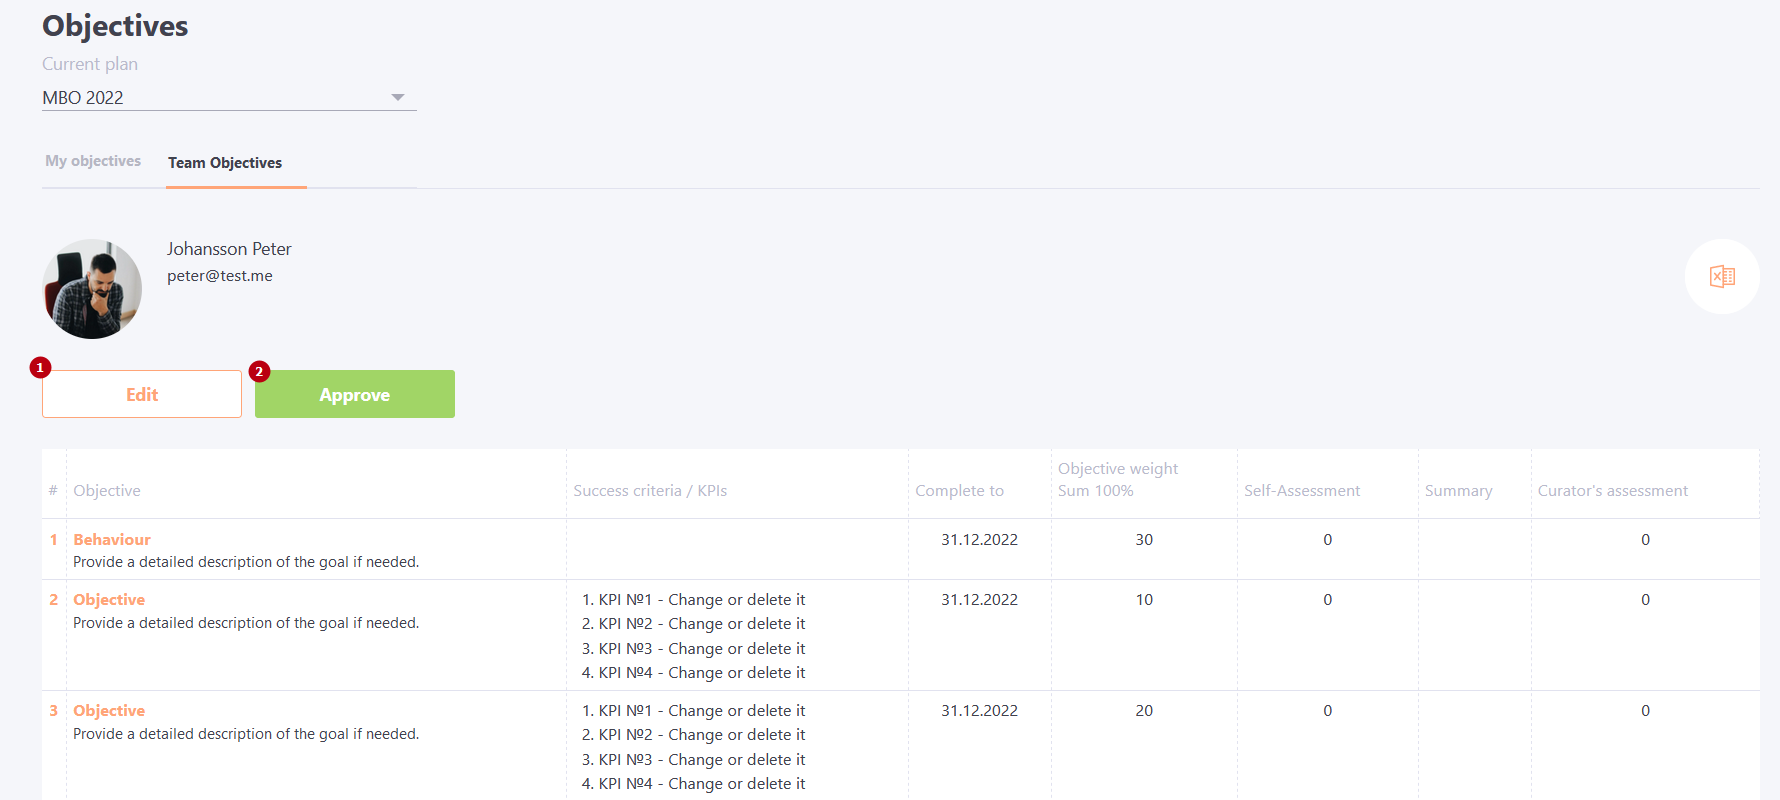
Task: Click Behaviour's self-assessment value 0
Action: point(1328,539)
